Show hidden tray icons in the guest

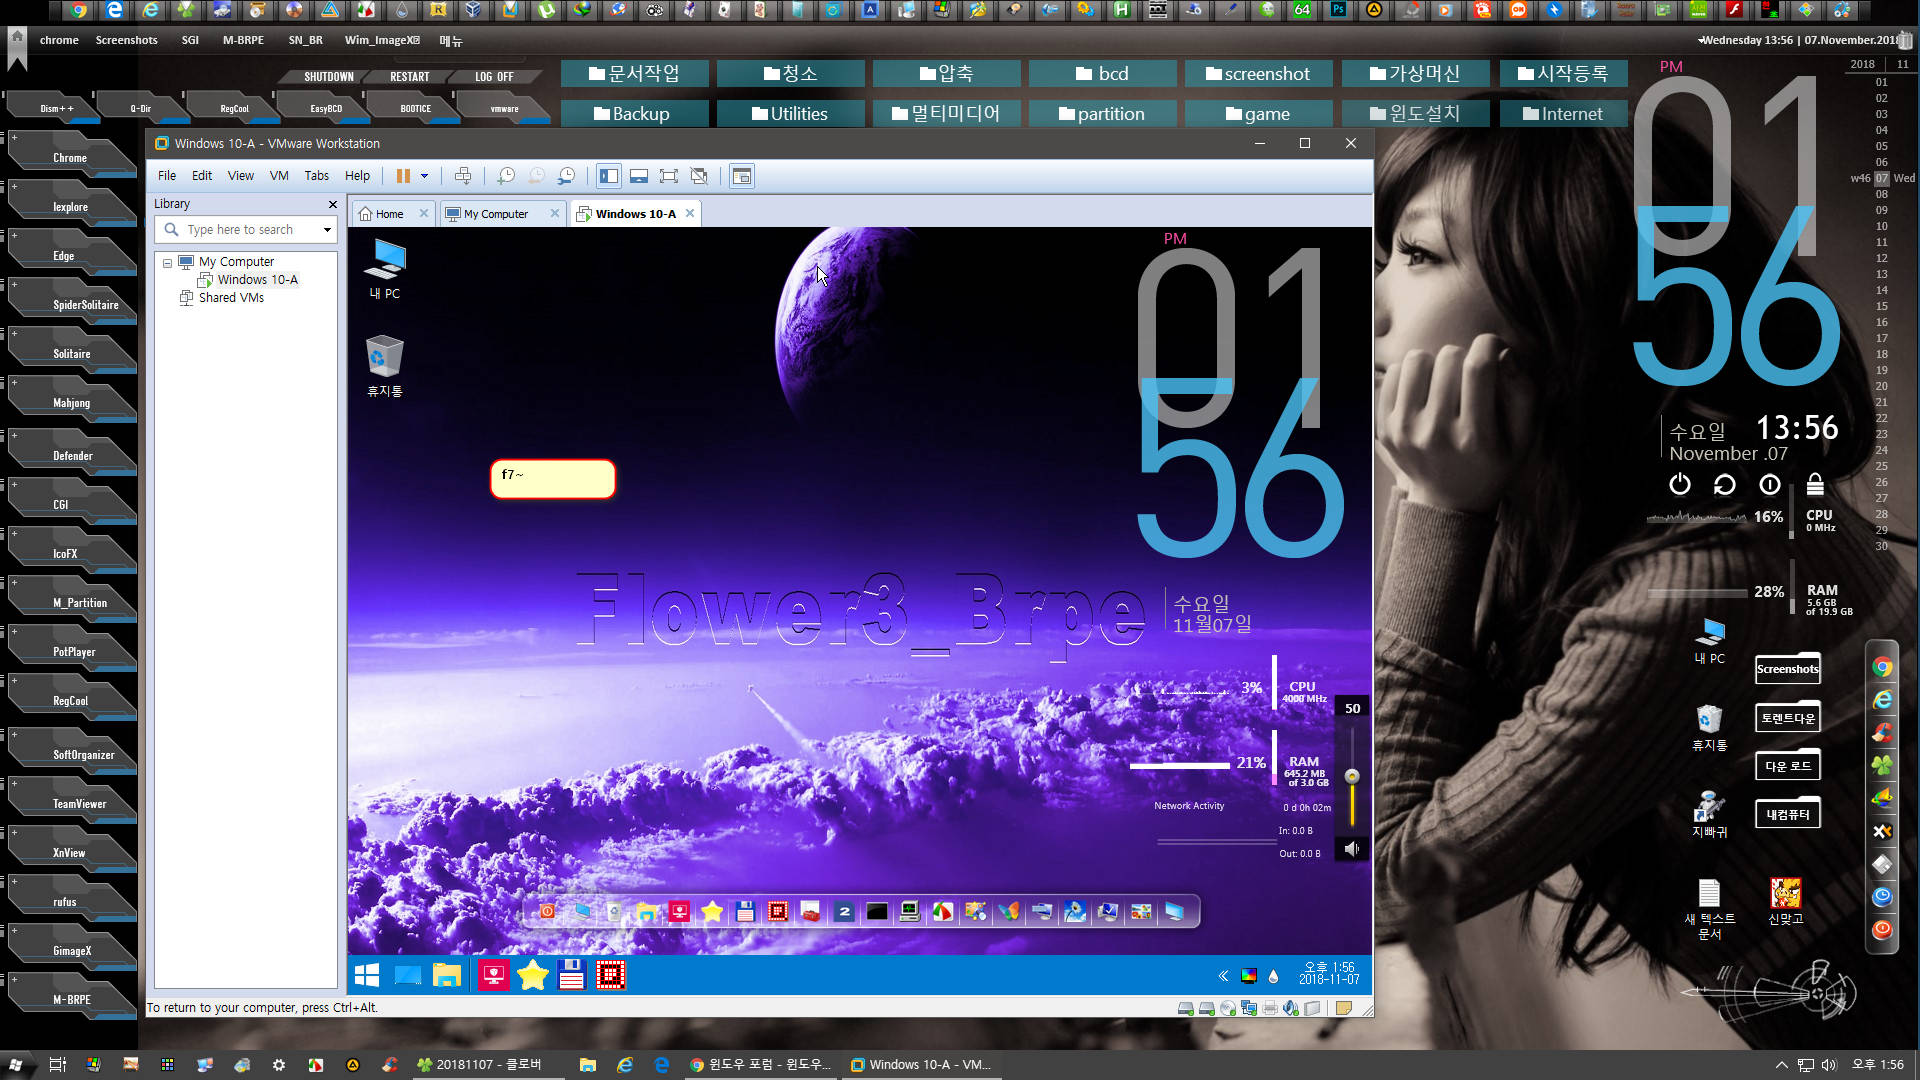click(x=1222, y=976)
